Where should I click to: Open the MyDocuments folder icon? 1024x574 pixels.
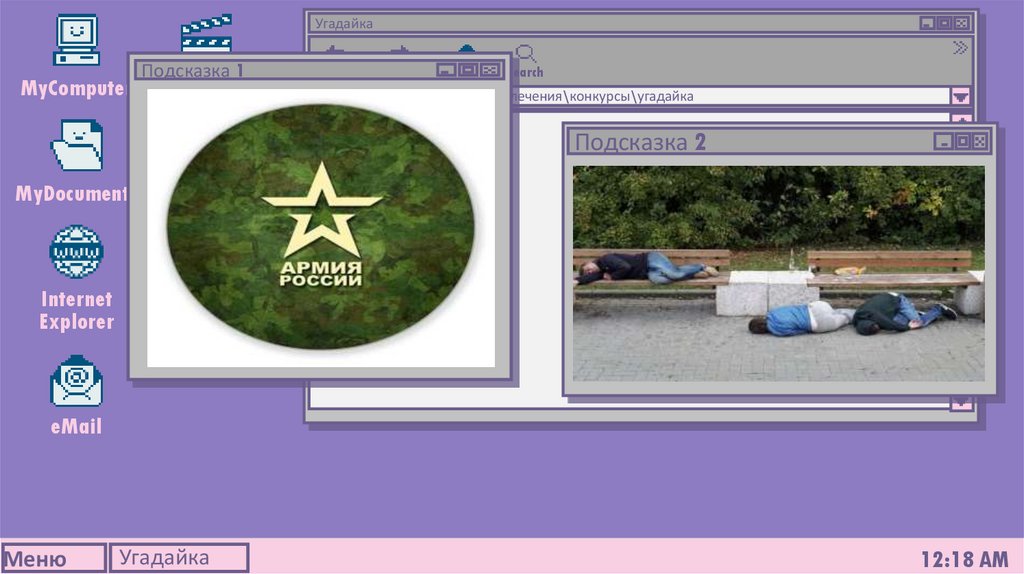click(x=77, y=145)
